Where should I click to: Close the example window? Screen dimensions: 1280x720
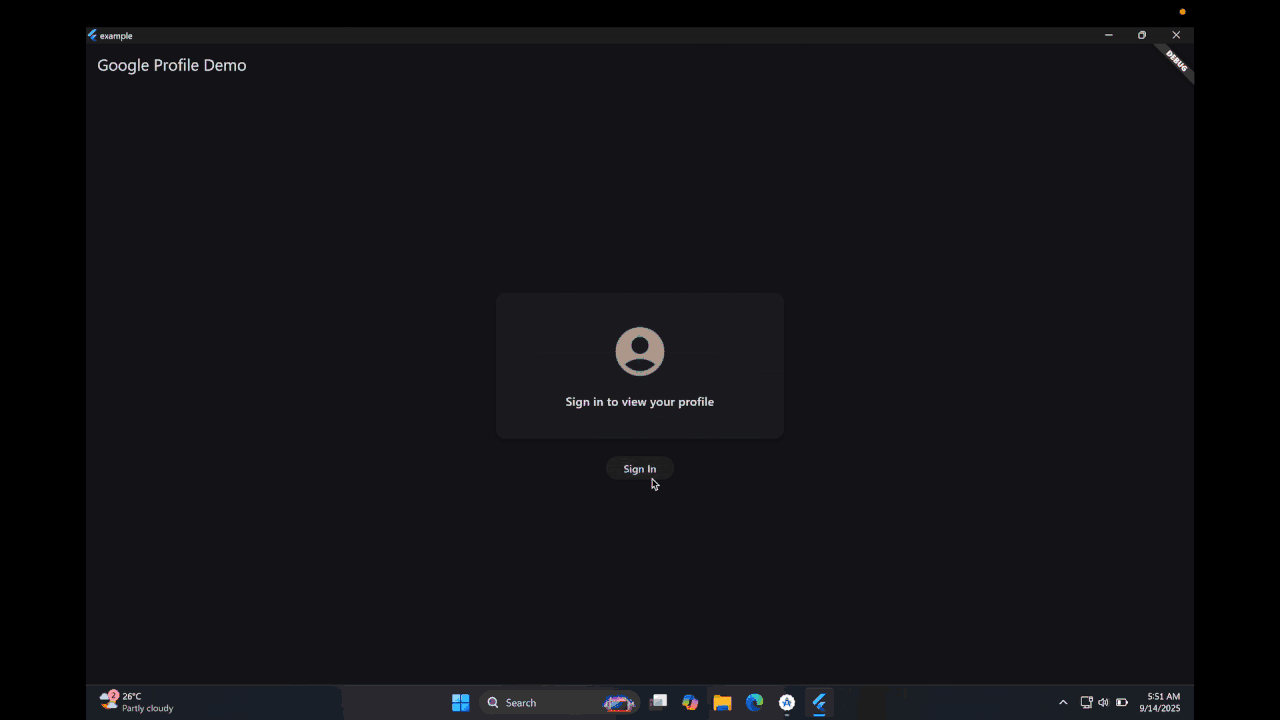click(x=1176, y=35)
